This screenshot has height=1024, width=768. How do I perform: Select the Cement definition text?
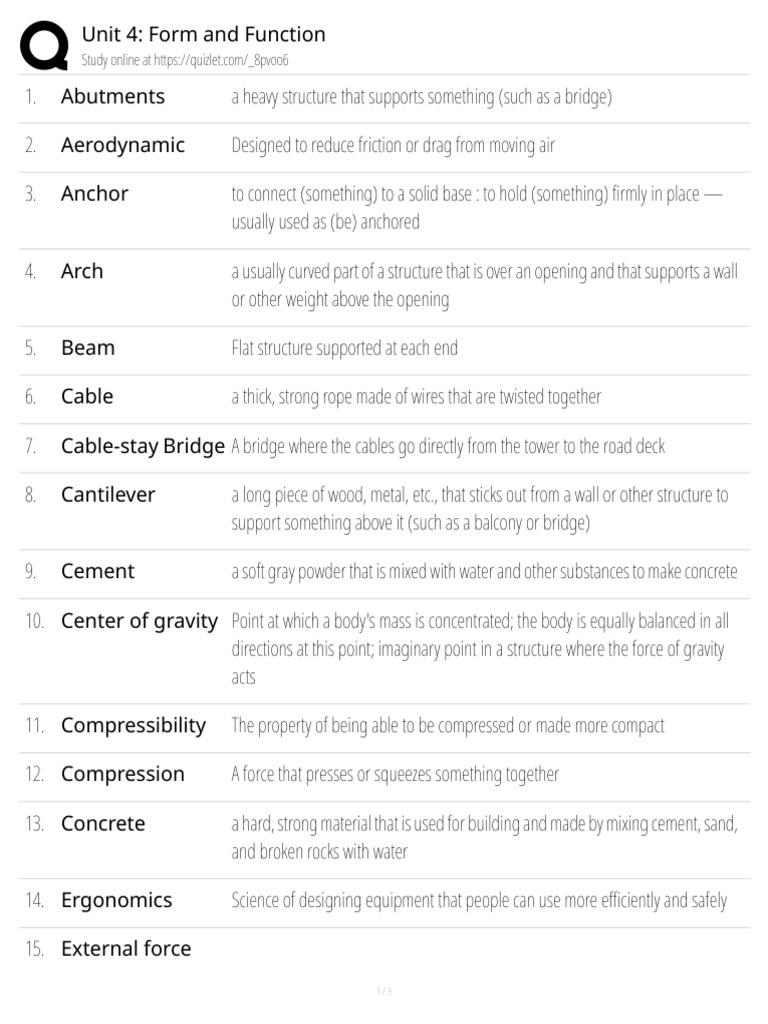click(x=484, y=571)
